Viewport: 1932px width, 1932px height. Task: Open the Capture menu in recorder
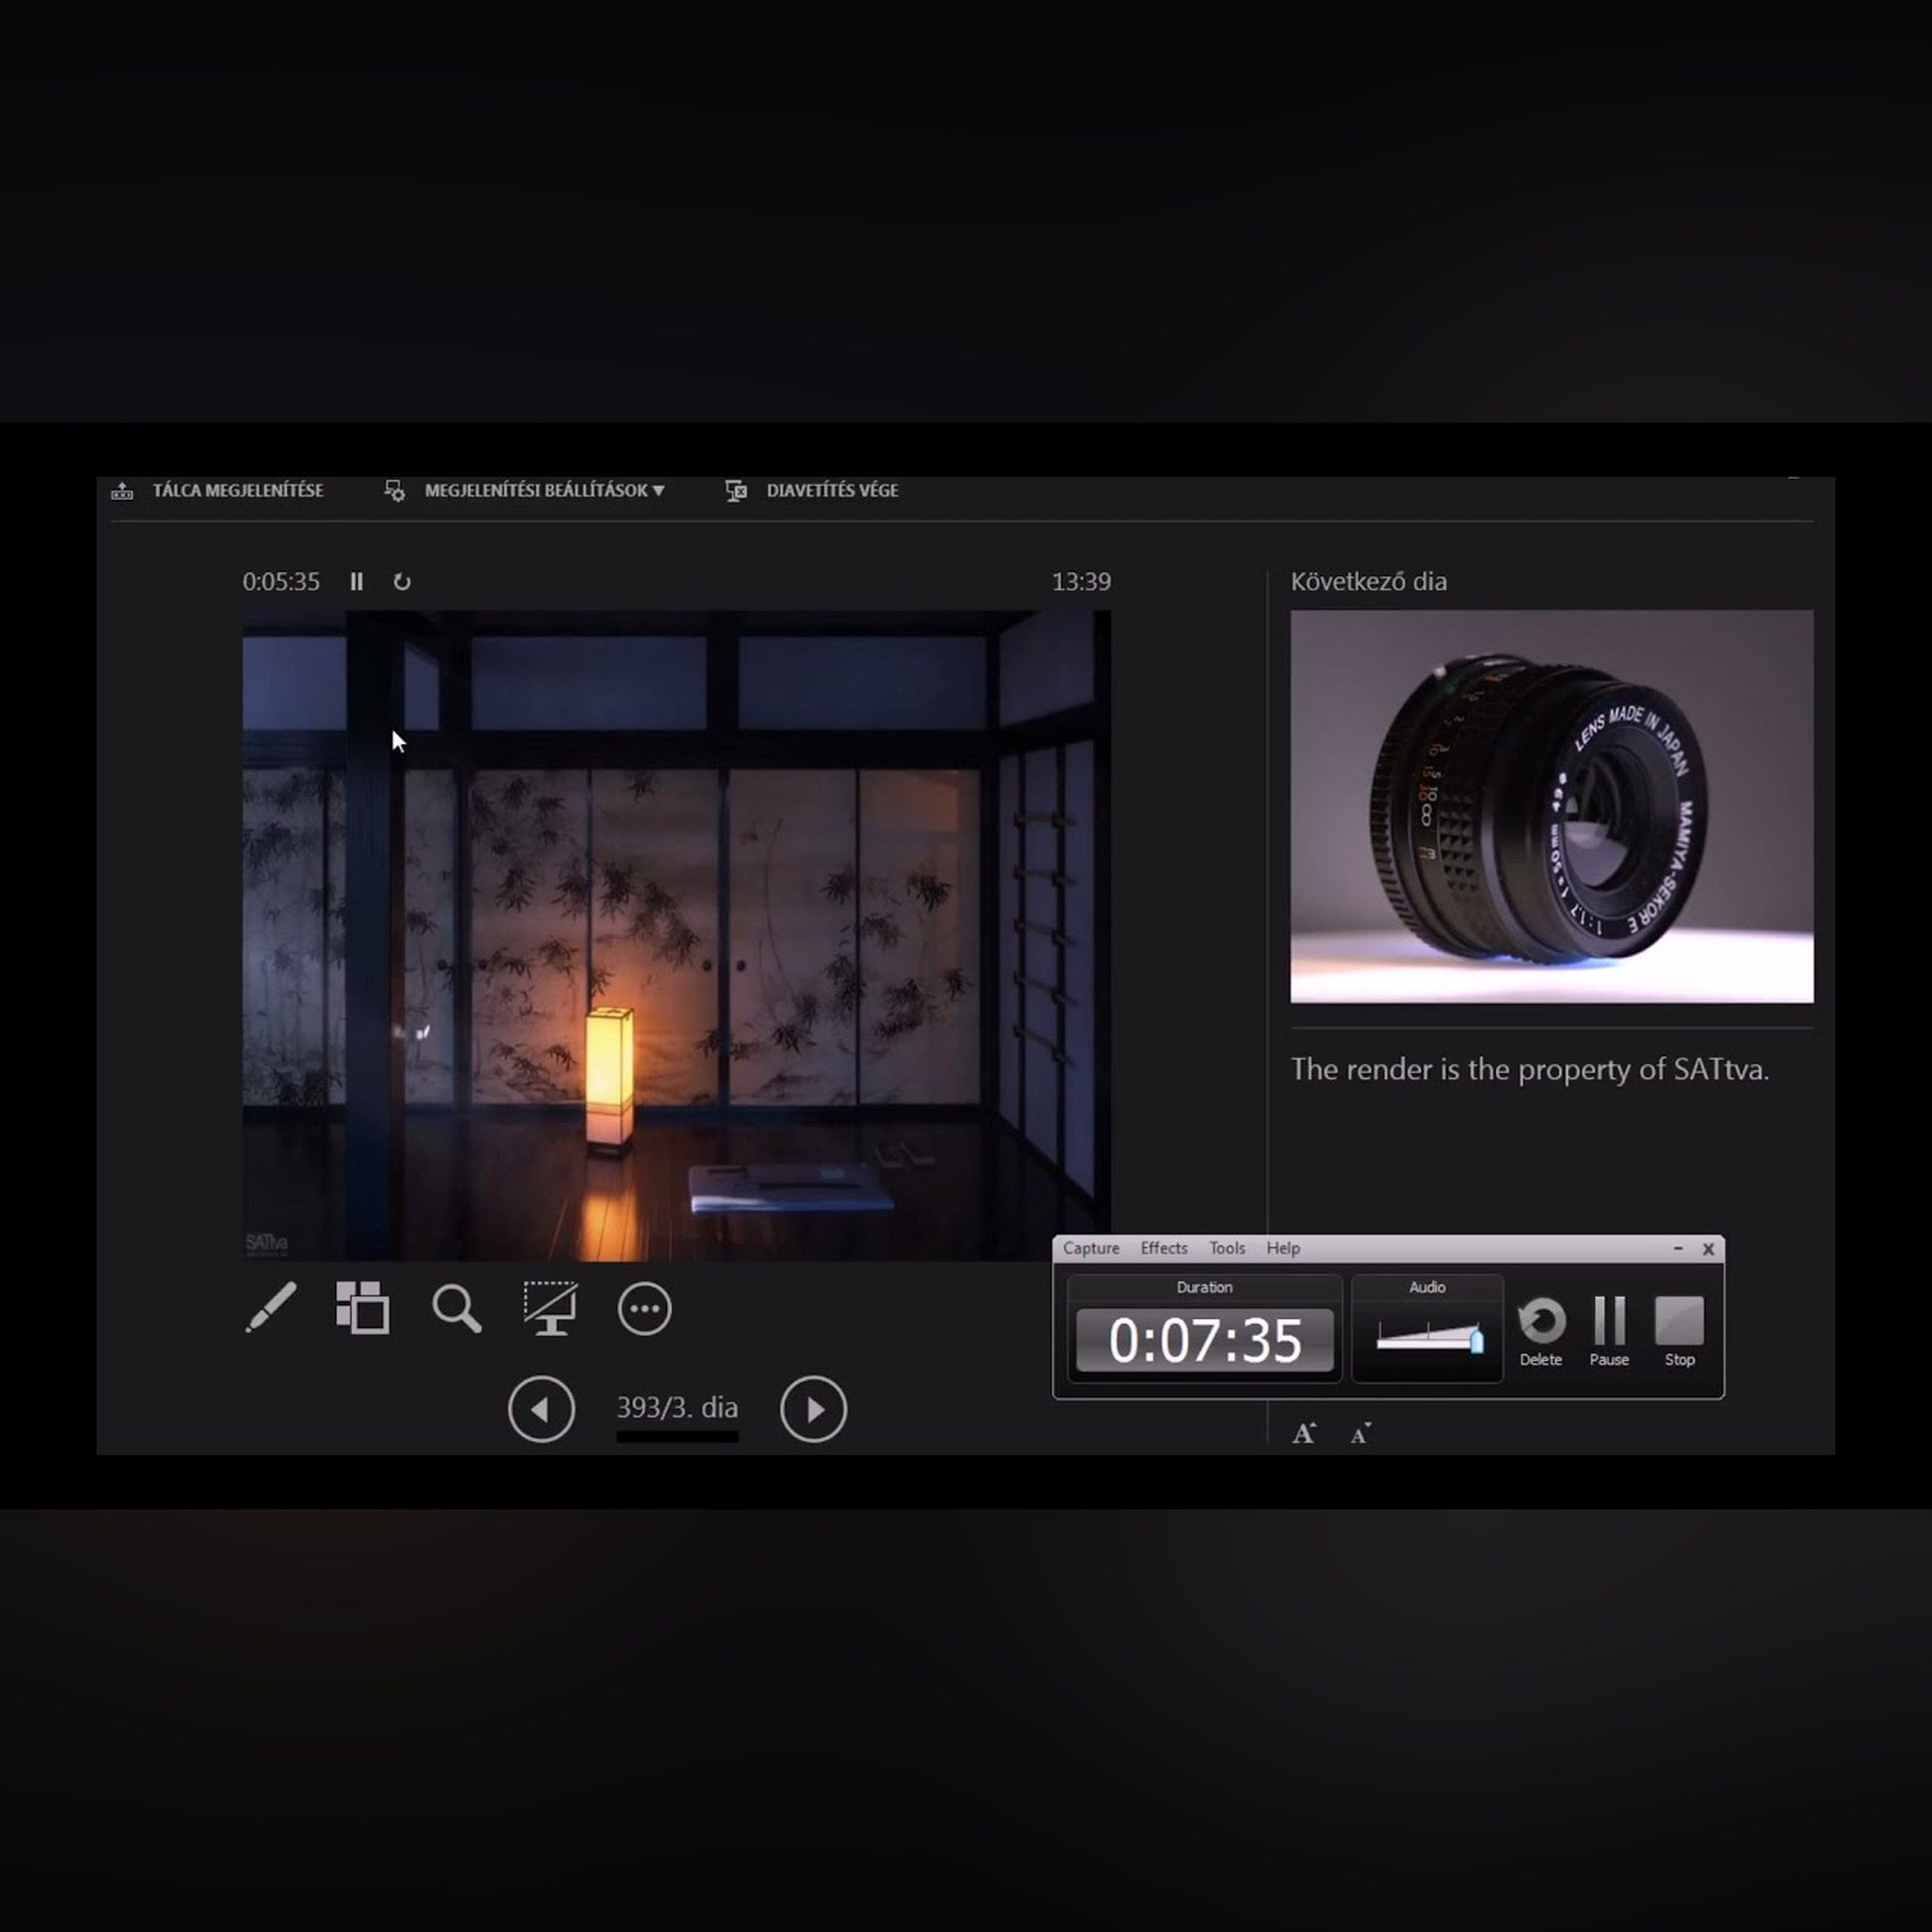coord(1091,1248)
